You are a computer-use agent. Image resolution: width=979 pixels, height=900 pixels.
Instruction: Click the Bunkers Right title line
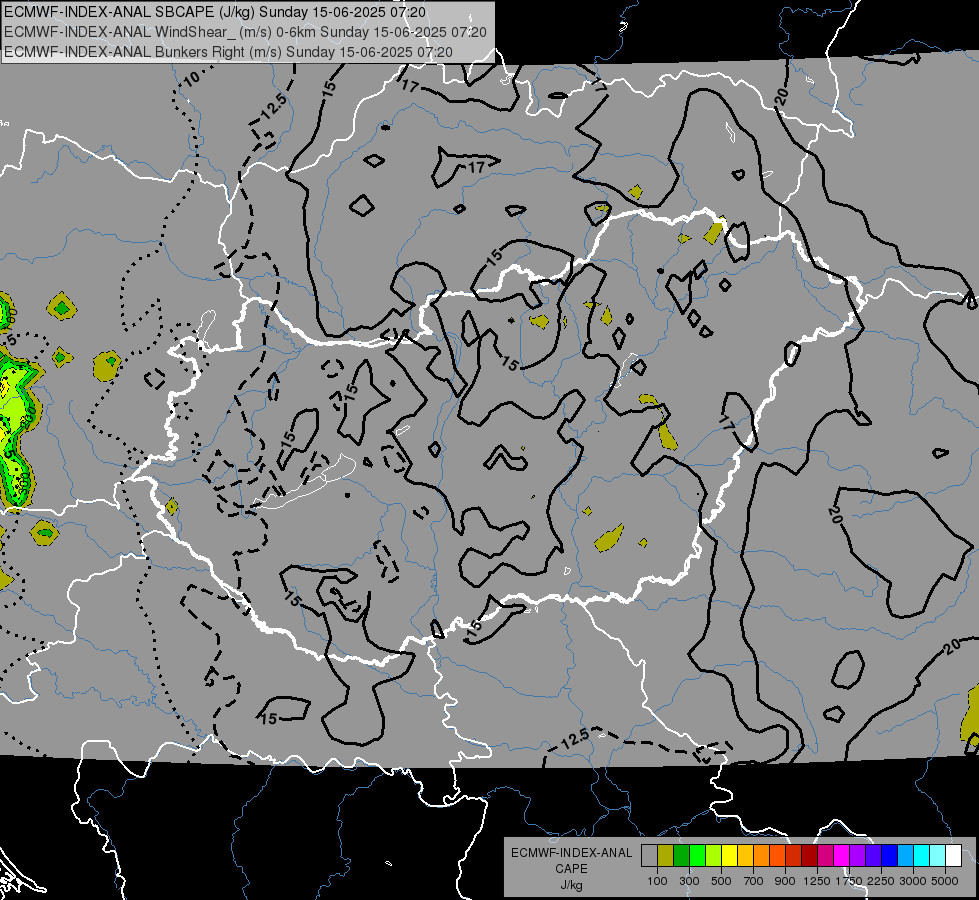pos(229,52)
